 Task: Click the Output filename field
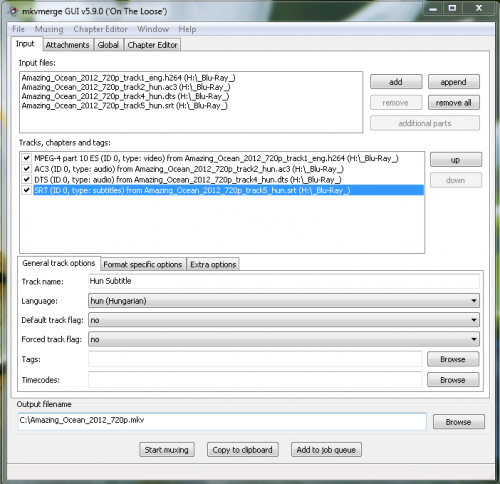click(x=222, y=421)
